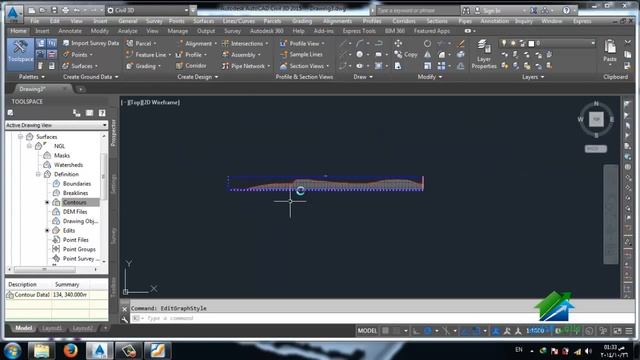Expand the Layers panel
Screen dimensions: 640x360
tap(533, 77)
